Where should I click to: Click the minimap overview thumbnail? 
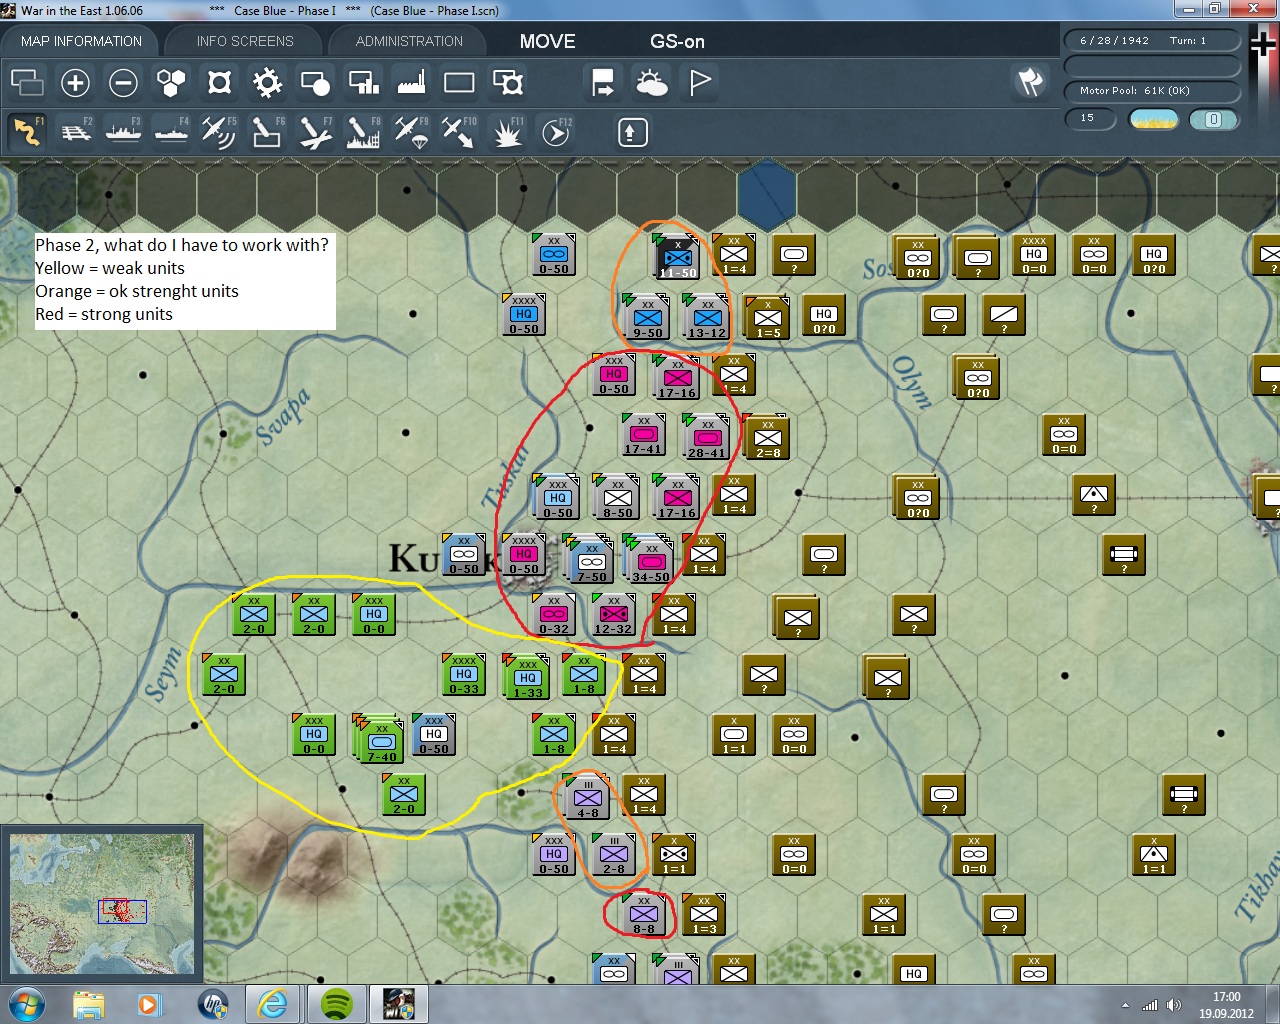[102, 905]
